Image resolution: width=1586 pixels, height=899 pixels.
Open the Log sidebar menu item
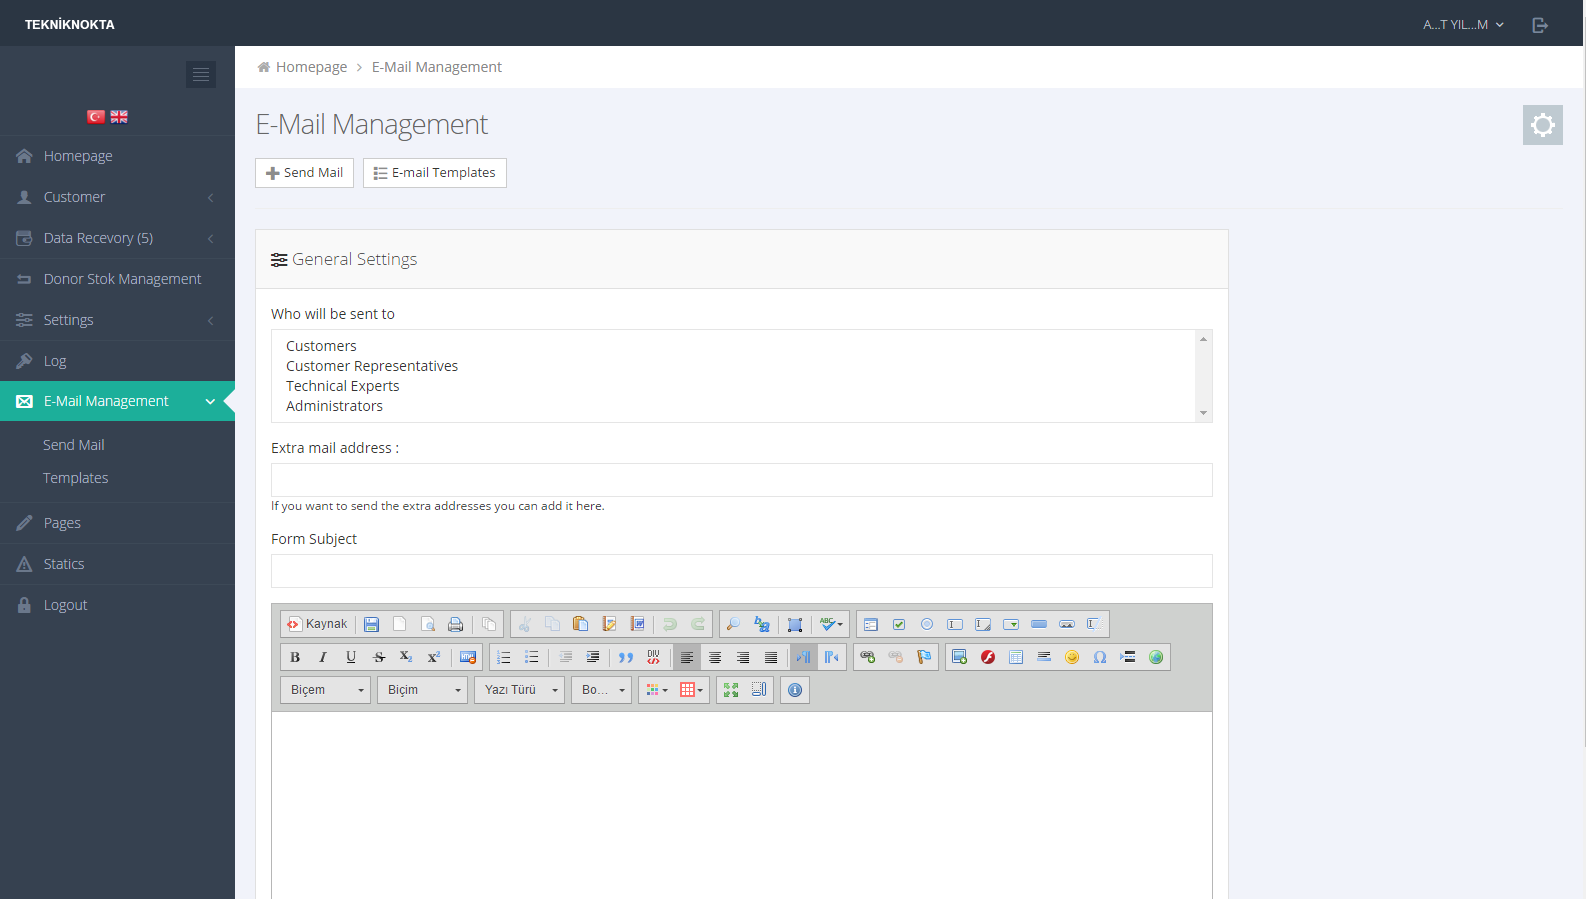pos(55,361)
